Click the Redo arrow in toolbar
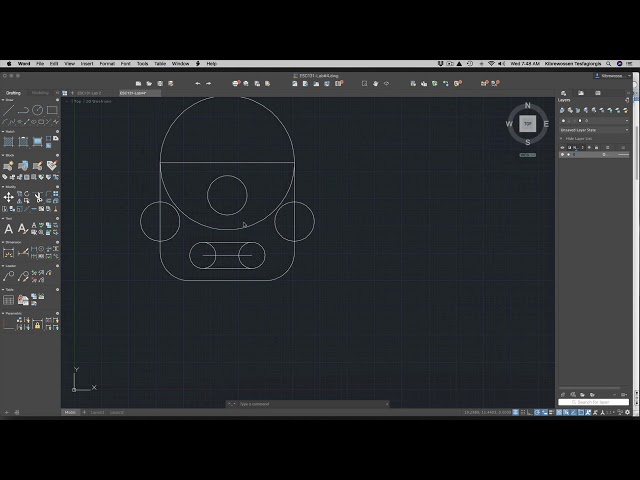The height and width of the screenshot is (480, 640). tap(209, 84)
